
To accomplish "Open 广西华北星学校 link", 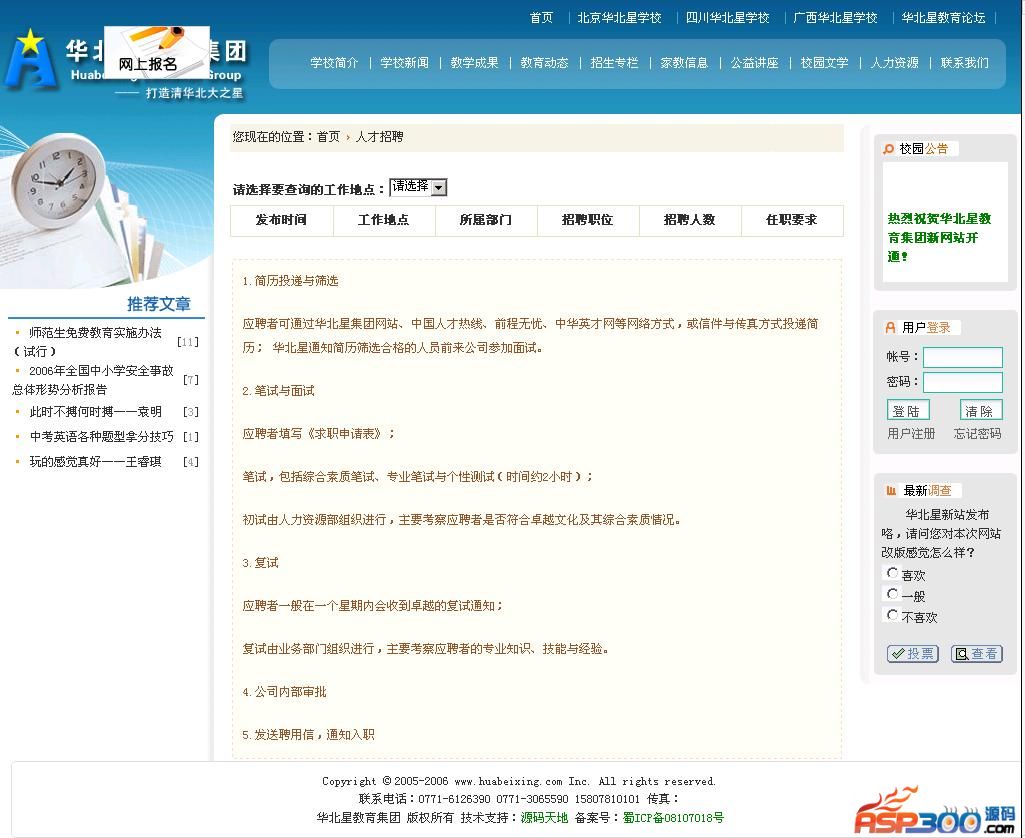I will coord(835,18).
